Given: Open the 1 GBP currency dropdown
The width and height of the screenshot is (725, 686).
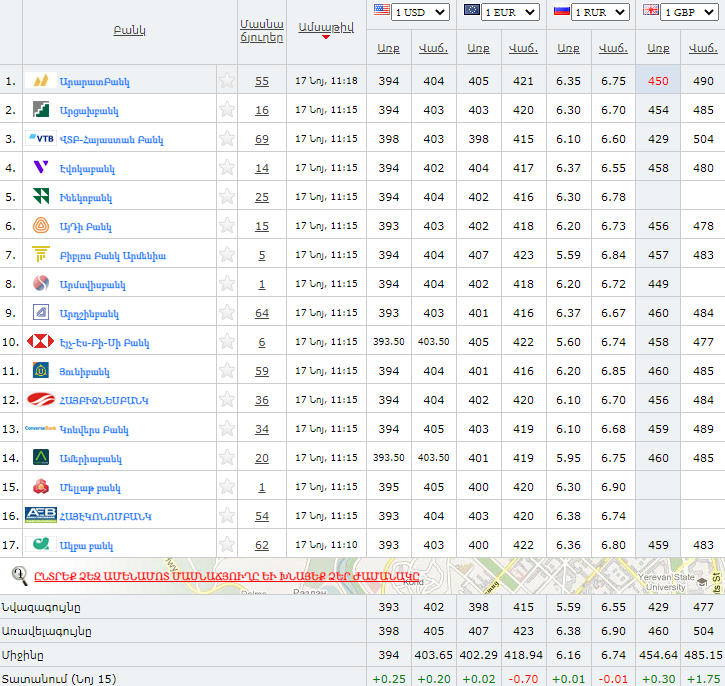Looking at the screenshot, I should point(689,12).
